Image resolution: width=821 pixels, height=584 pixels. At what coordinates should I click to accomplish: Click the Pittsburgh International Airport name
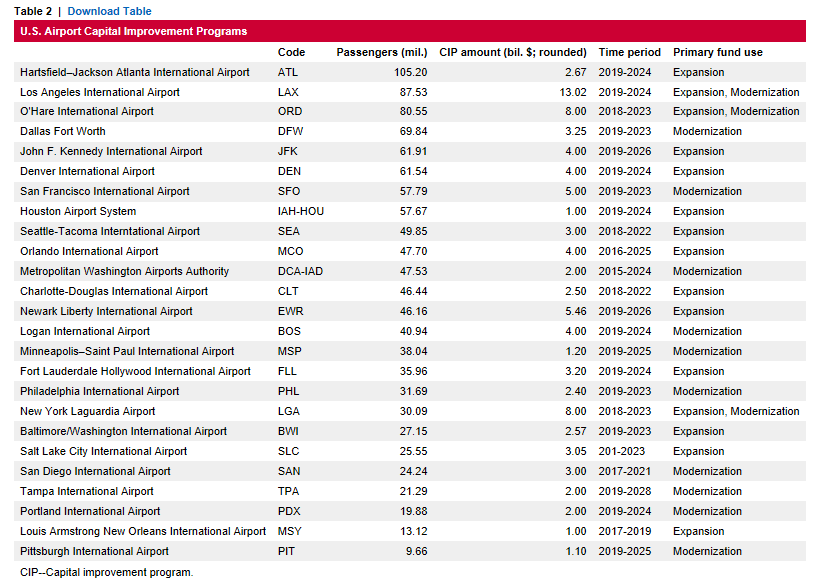[x=94, y=551]
